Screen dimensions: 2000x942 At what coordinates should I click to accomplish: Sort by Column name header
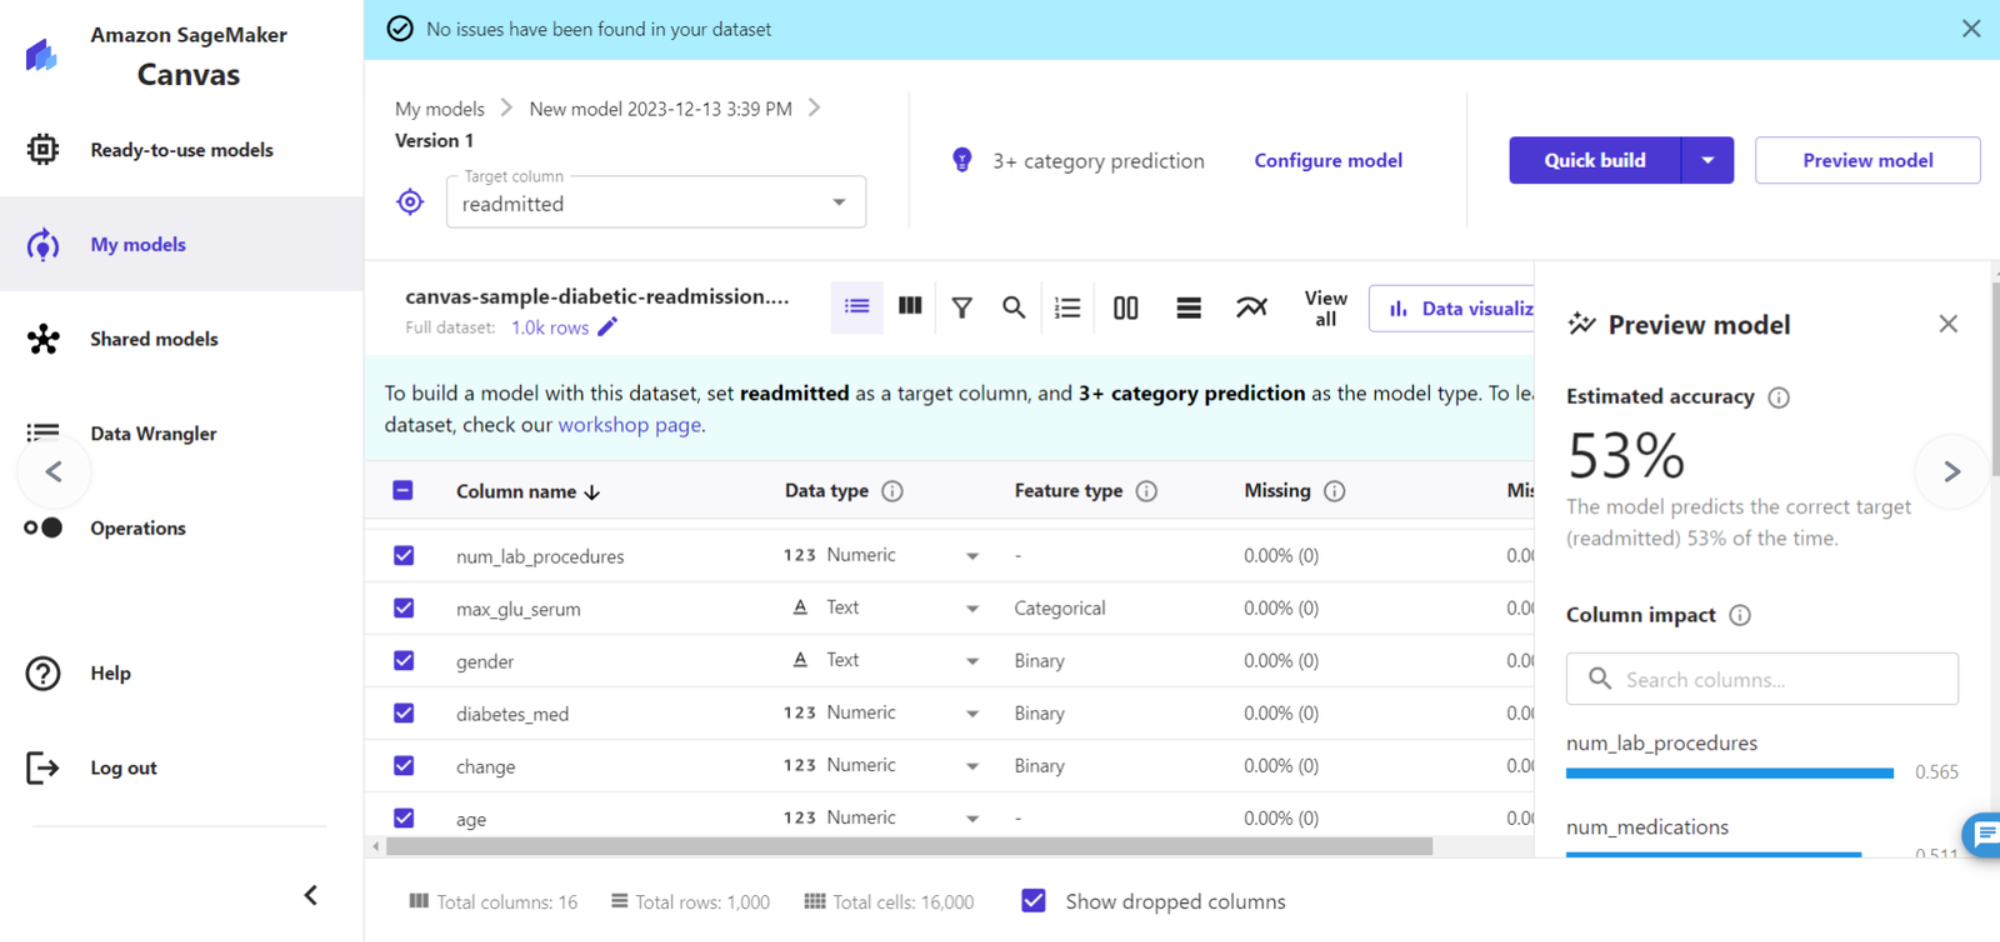527,491
